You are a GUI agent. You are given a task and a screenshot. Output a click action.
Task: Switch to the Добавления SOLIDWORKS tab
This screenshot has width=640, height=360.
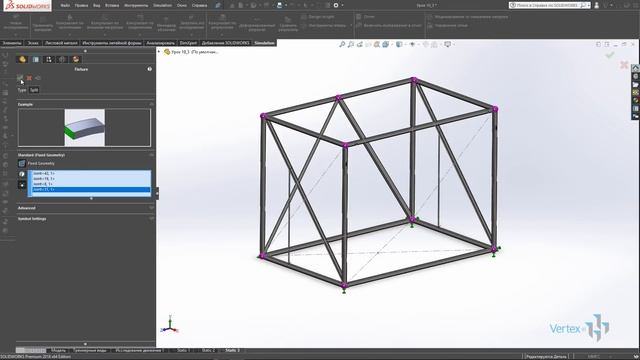tap(225, 43)
